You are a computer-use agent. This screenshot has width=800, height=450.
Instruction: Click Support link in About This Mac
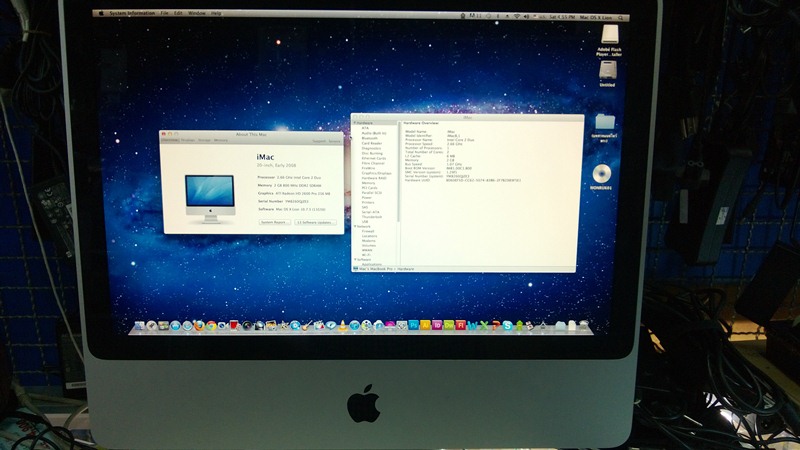(x=319, y=141)
